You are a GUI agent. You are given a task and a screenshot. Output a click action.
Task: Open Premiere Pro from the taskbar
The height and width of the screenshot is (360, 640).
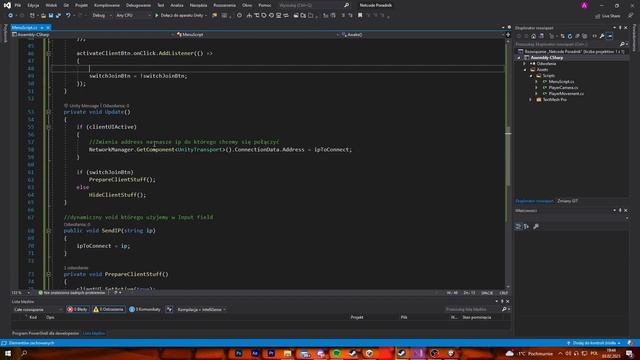(271, 353)
